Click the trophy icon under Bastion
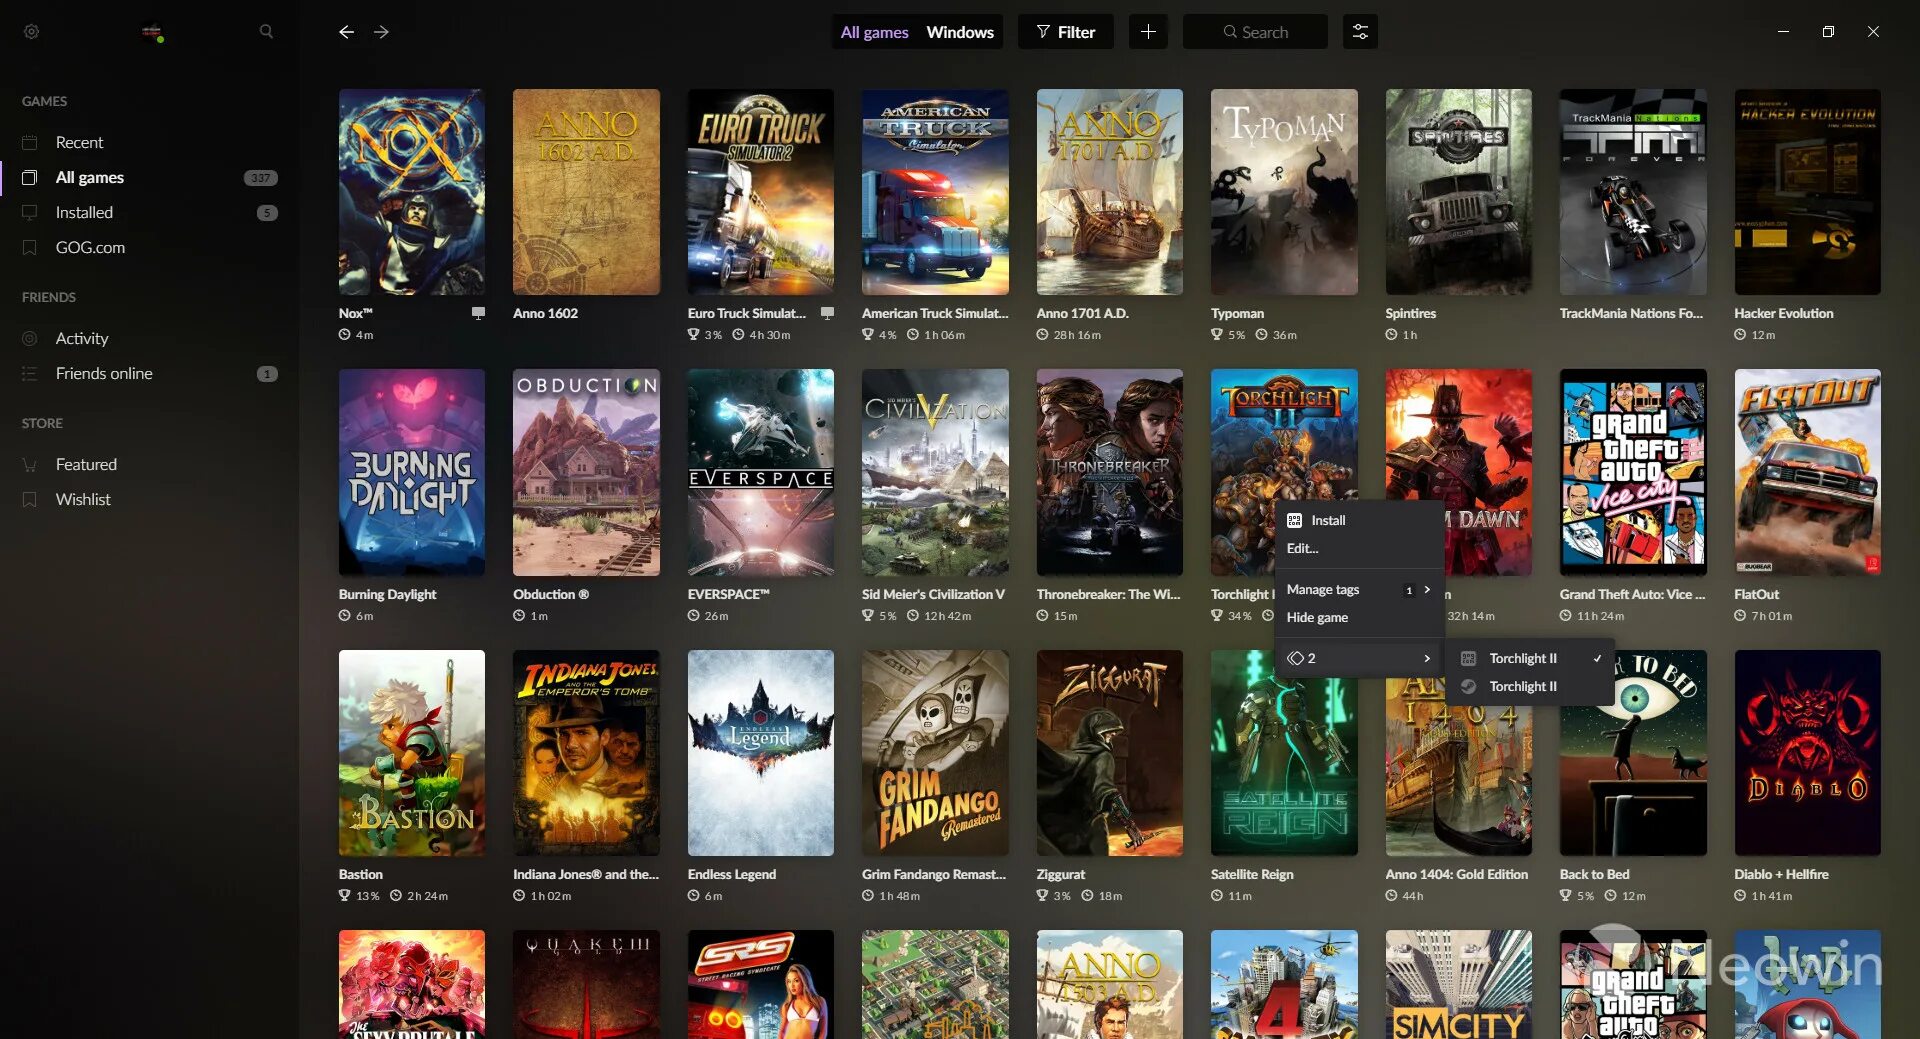The height and width of the screenshot is (1039, 1920). pos(345,896)
